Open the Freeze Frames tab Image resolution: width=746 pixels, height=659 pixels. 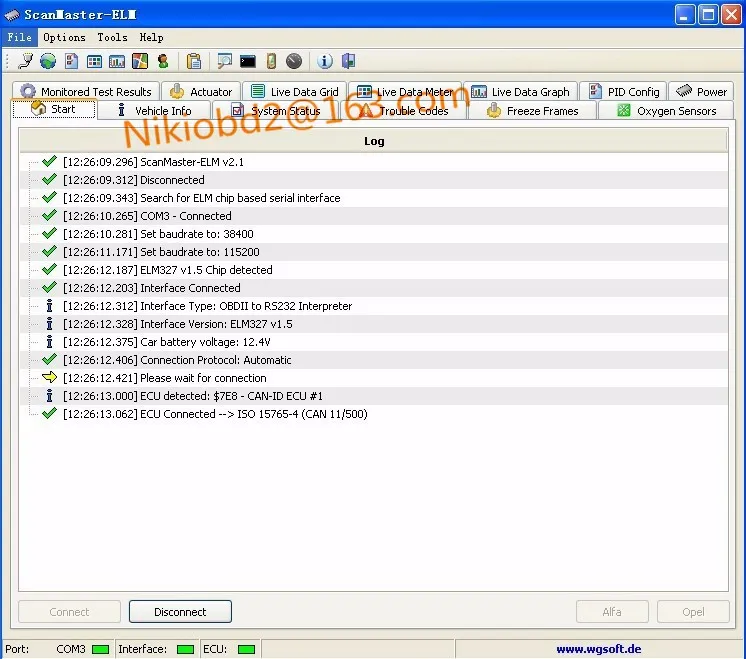point(532,111)
